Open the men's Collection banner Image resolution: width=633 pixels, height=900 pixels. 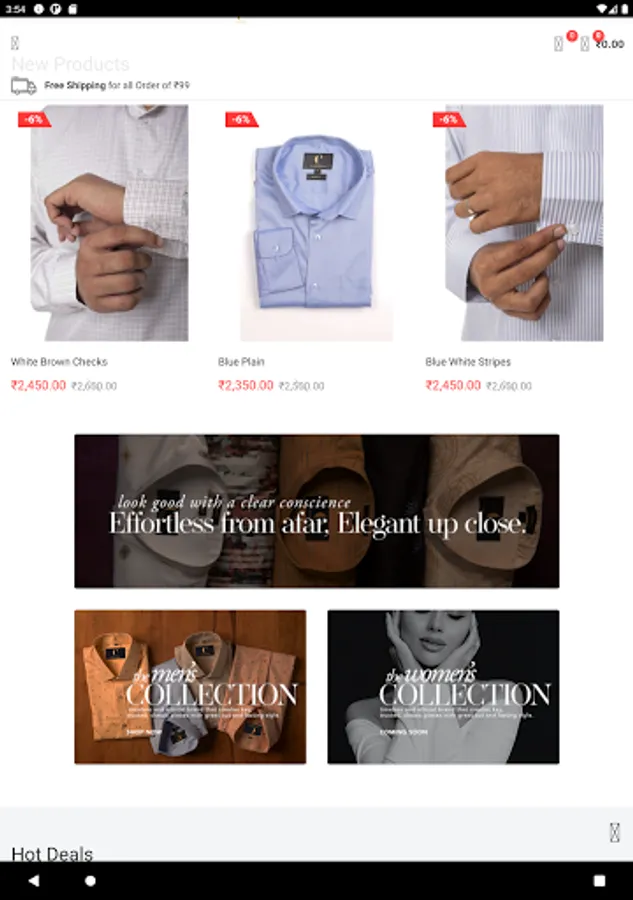[x=190, y=686]
